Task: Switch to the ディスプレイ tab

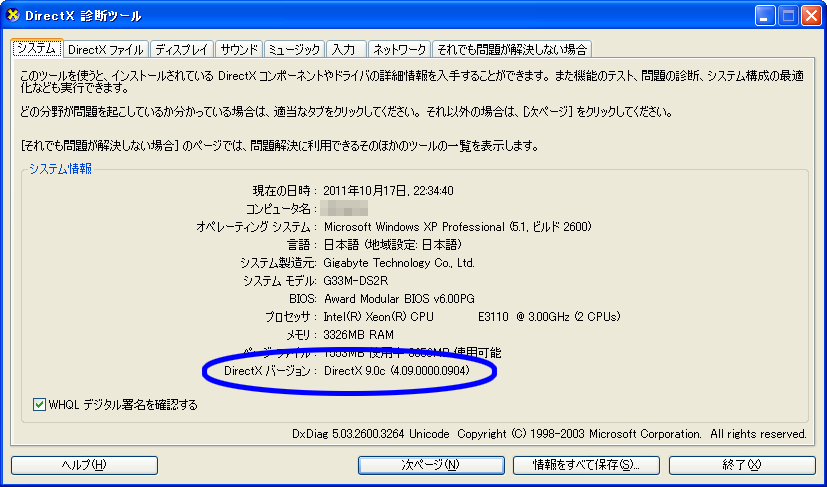Action: 182,50
